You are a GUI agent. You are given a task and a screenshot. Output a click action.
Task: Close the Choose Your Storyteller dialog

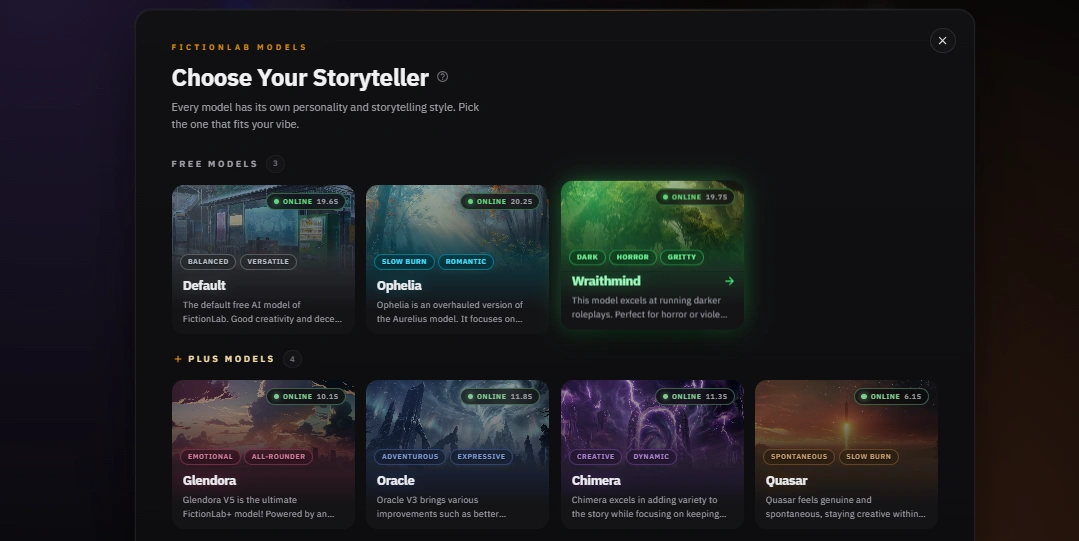pos(942,41)
